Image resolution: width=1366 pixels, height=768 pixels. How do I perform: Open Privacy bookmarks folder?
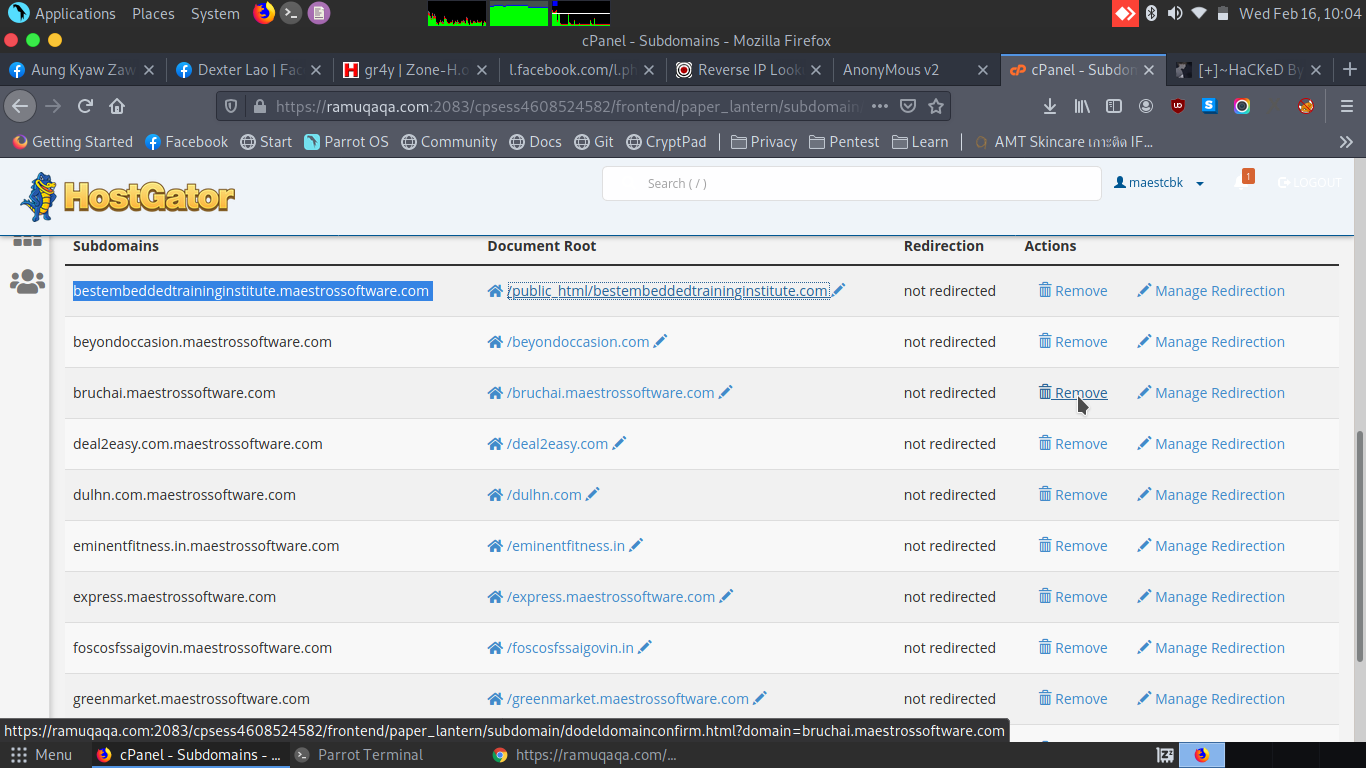point(764,142)
